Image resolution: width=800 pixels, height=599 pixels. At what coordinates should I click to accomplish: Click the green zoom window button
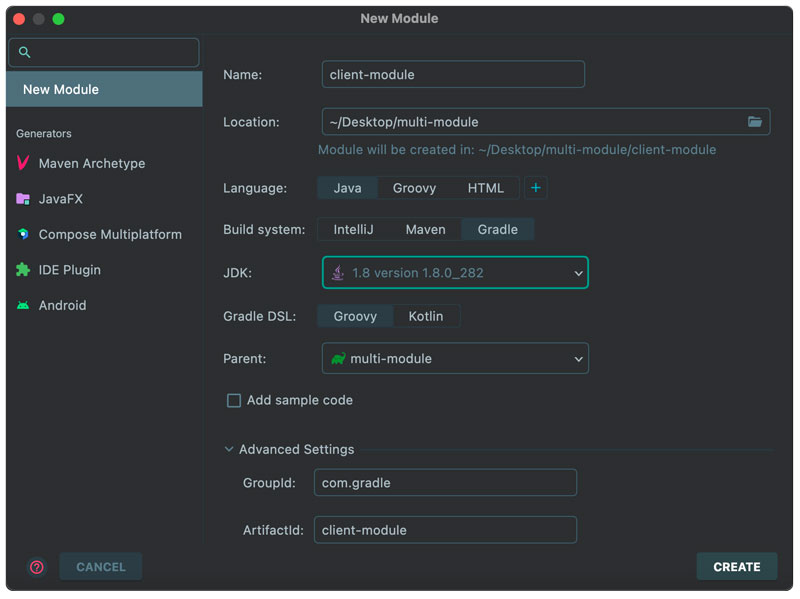(59, 19)
